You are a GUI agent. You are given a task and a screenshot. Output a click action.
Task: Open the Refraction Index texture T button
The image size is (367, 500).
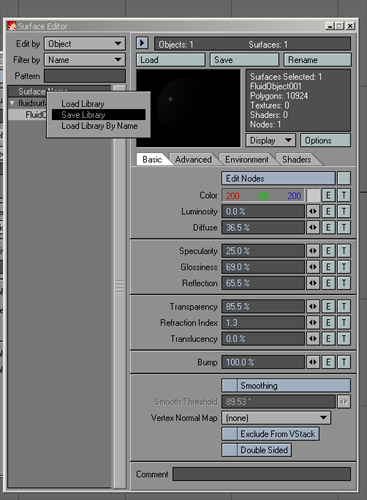tap(344, 322)
